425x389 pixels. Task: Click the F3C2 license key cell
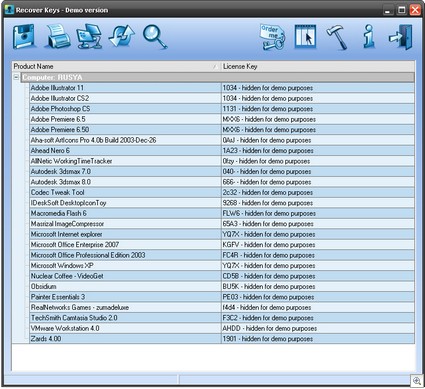[x=318, y=318]
